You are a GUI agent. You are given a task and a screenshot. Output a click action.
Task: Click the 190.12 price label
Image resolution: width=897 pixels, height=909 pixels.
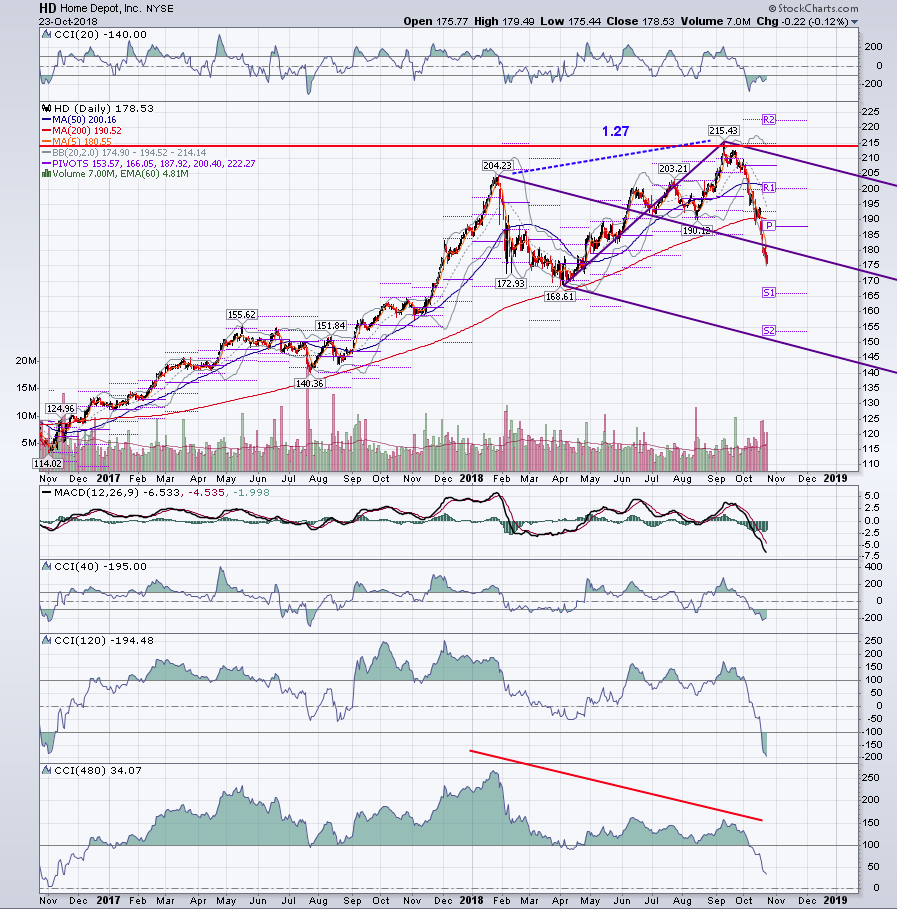pyautogui.click(x=696, y=231)
